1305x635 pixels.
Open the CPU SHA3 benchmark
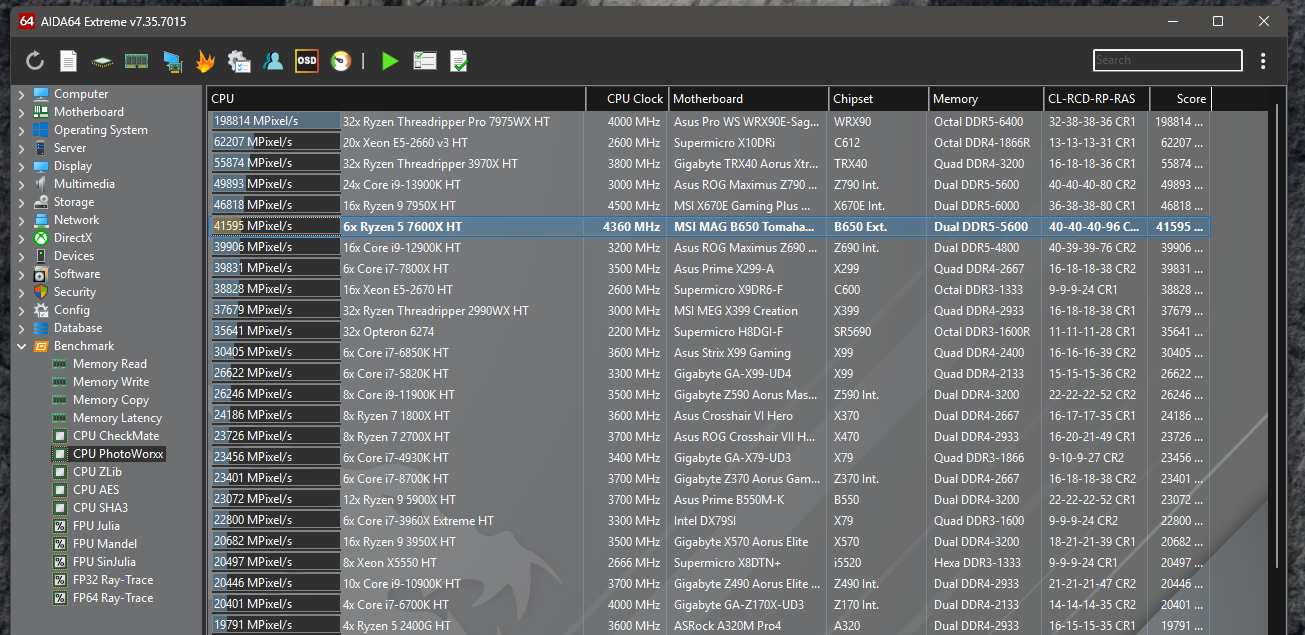tap(100, 508)
